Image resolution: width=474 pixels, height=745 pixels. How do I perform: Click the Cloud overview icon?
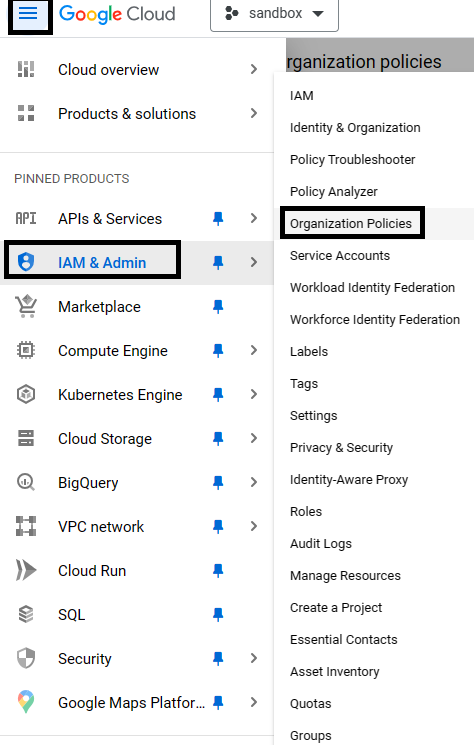click(26, 69)
